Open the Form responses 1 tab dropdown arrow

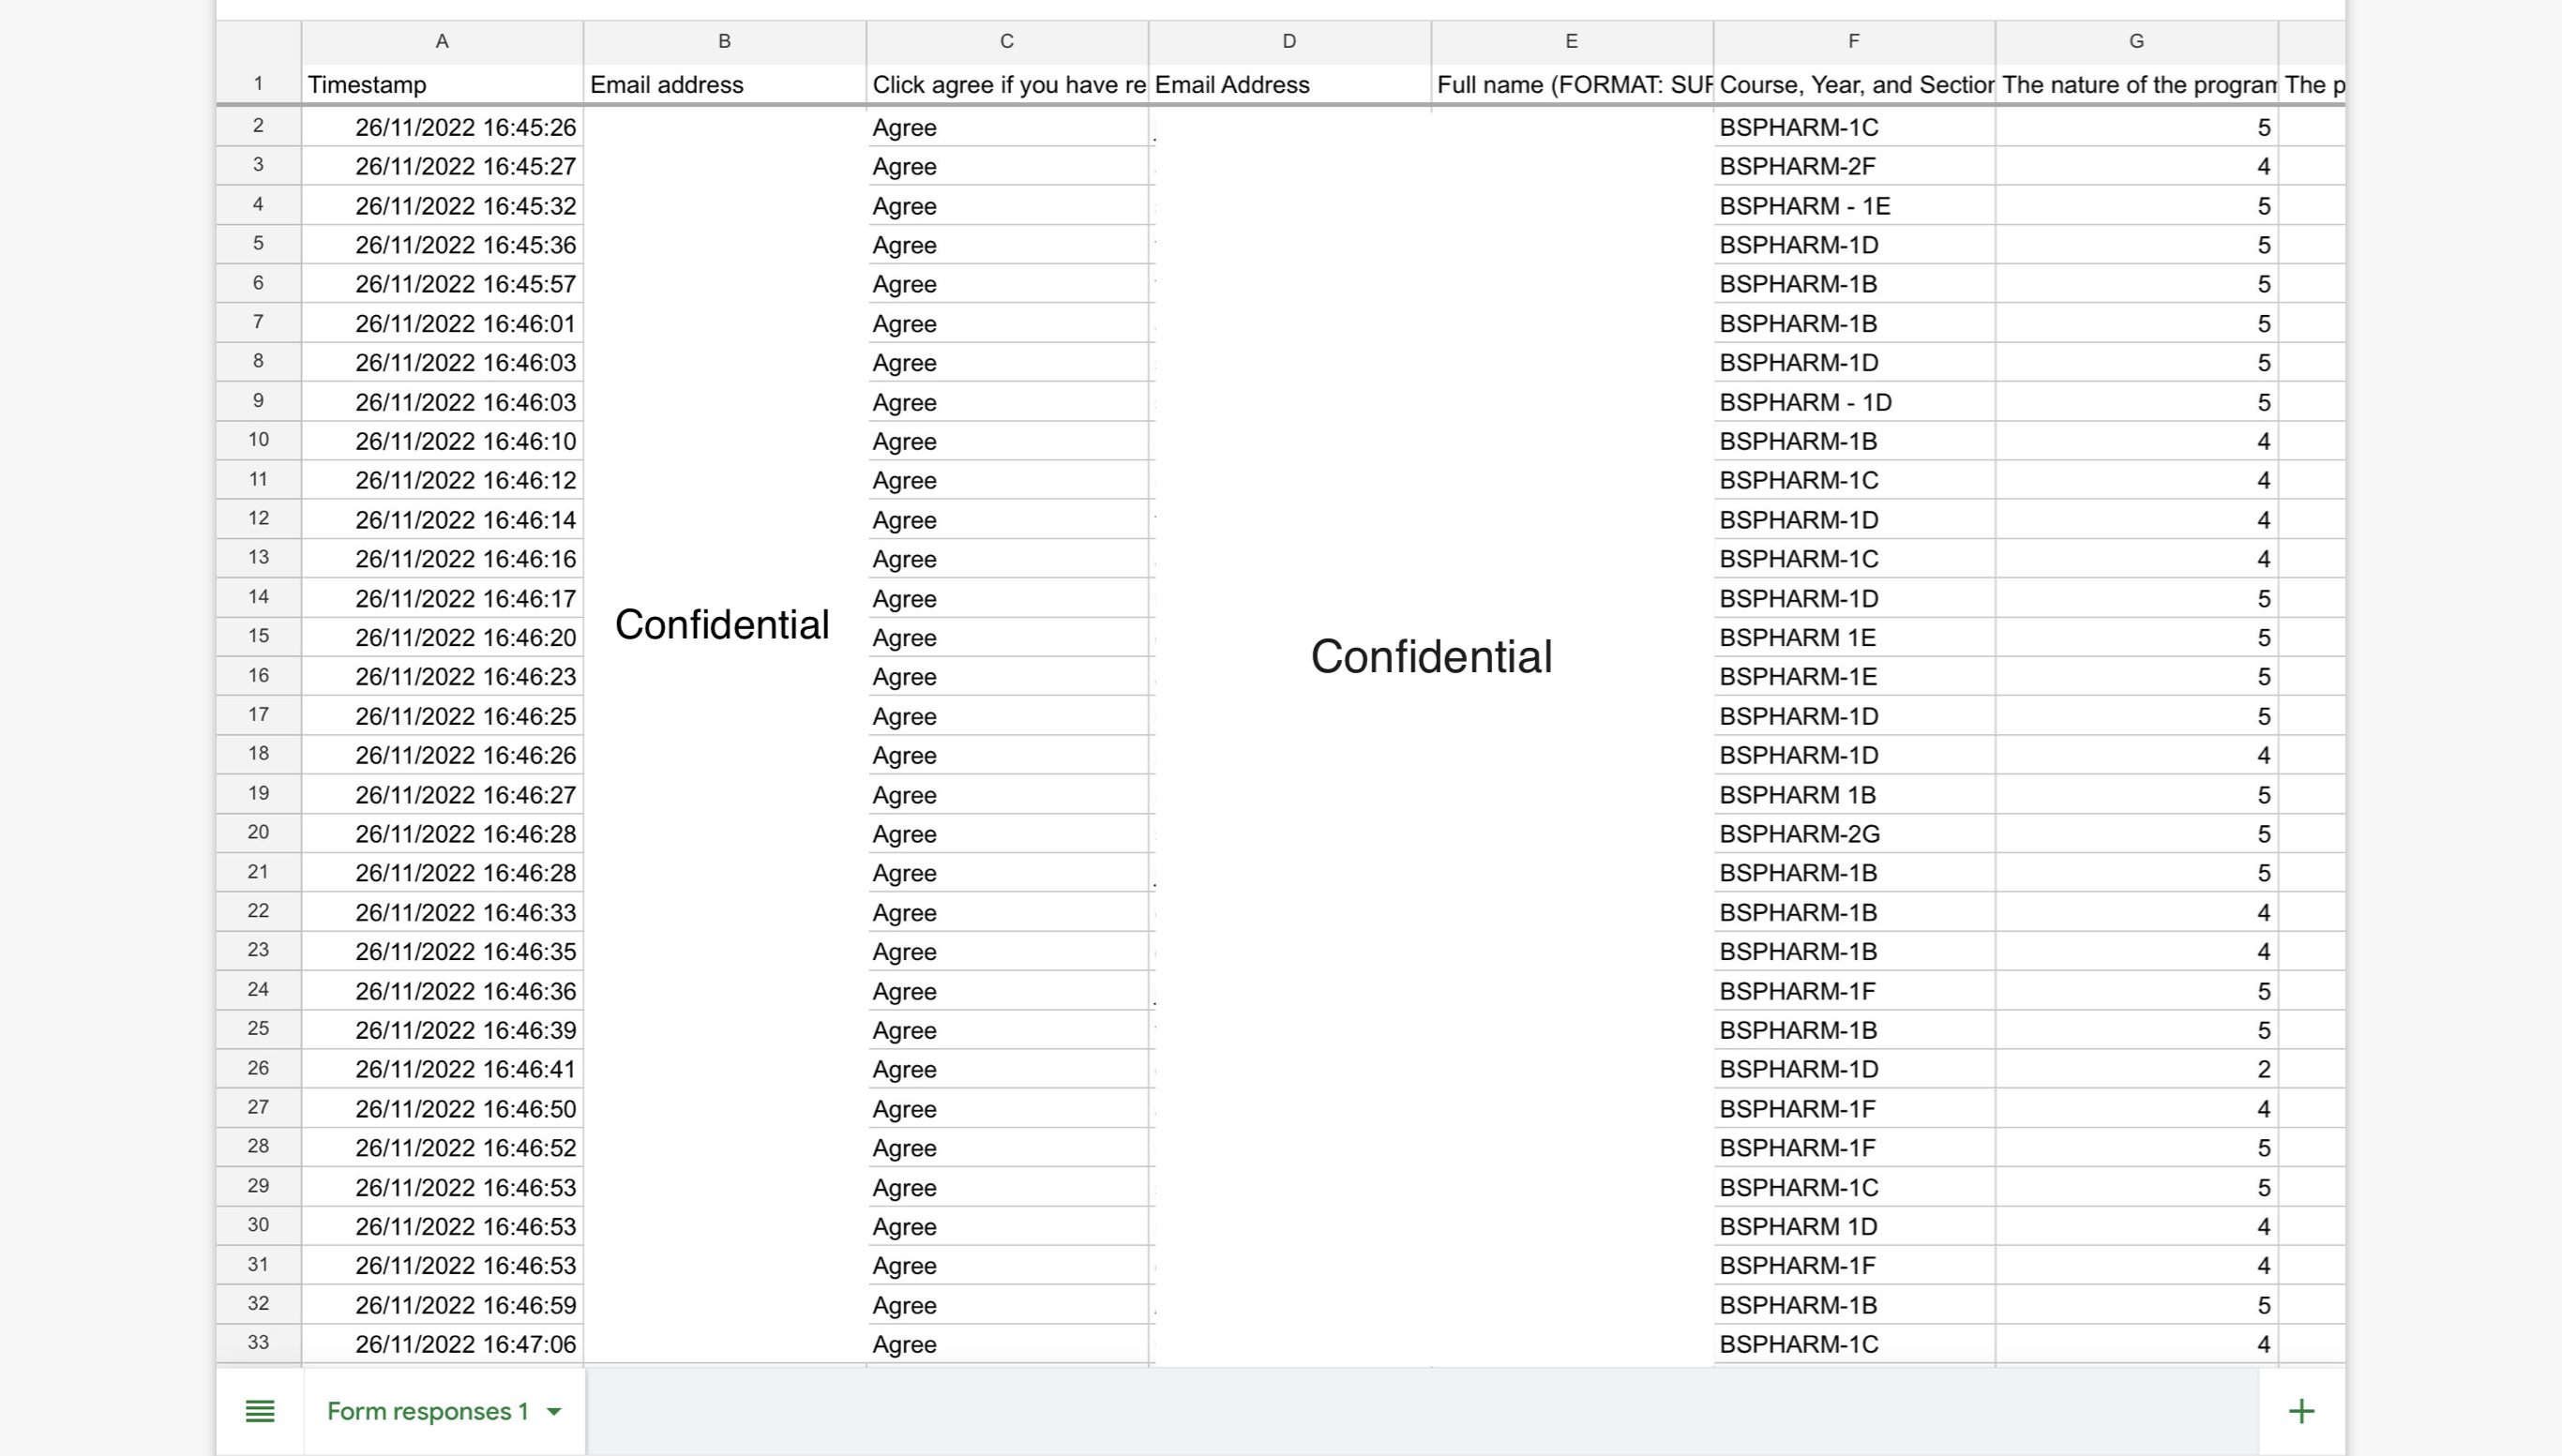(x=554, y=1411)
